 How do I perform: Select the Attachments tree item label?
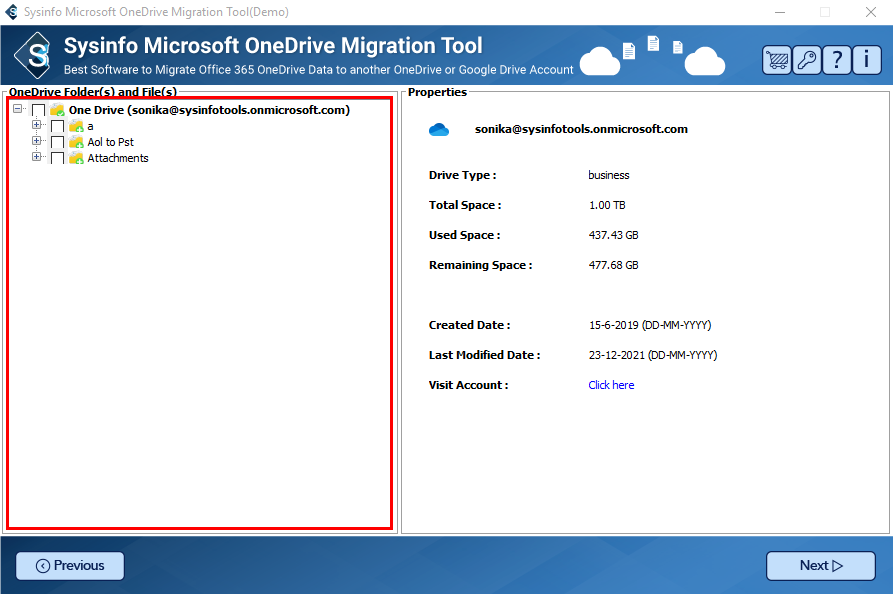tap(118, 158)
